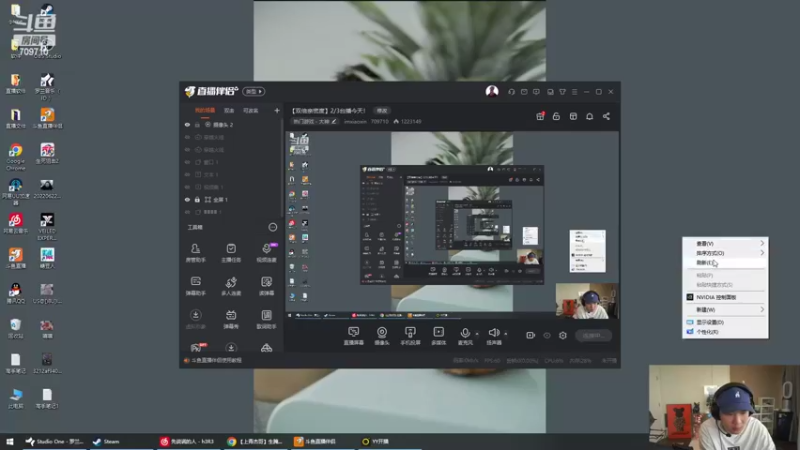Expand 查看(V) submenu arrow in context menu
The height and width of the screenshot is (450, 800).
(762, 243)
